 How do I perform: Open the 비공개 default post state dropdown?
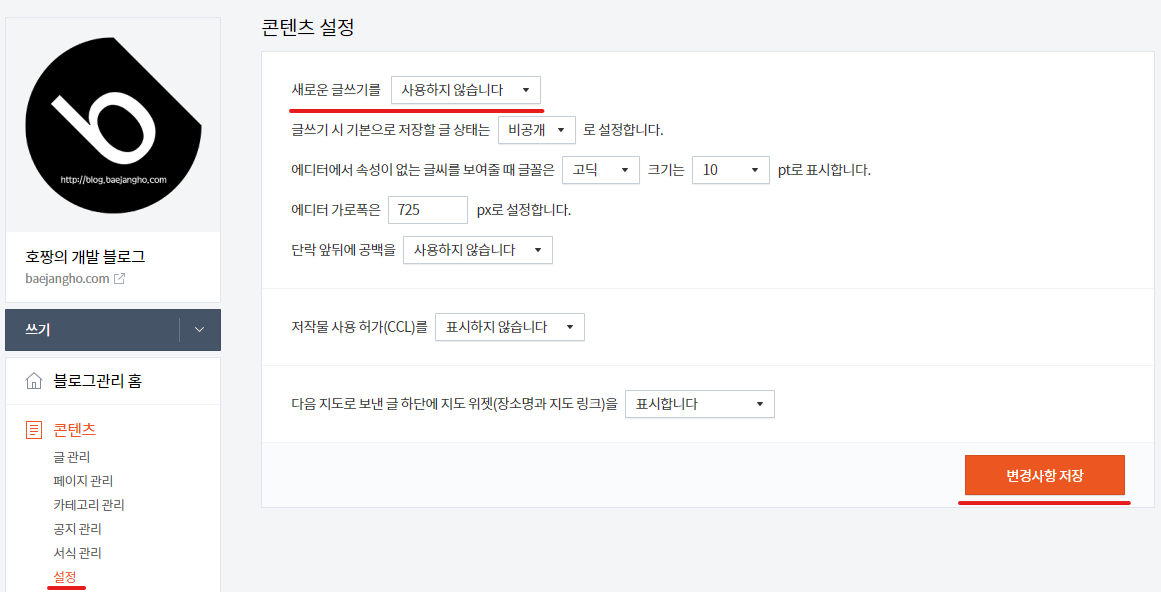click(537, 130)
